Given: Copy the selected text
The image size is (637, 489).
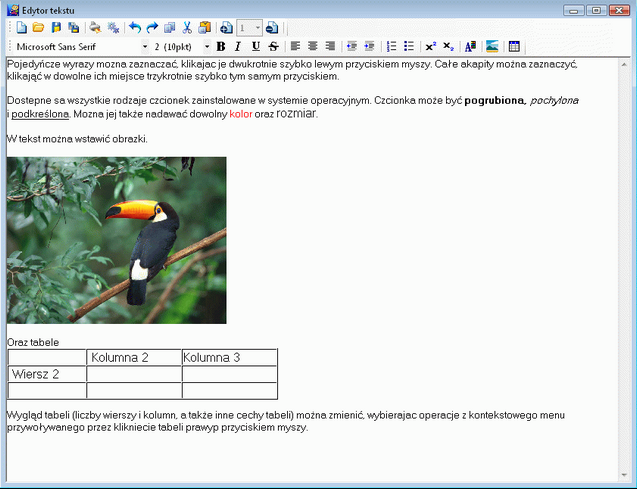Looking at the screenshot, I should click(169, 28).
